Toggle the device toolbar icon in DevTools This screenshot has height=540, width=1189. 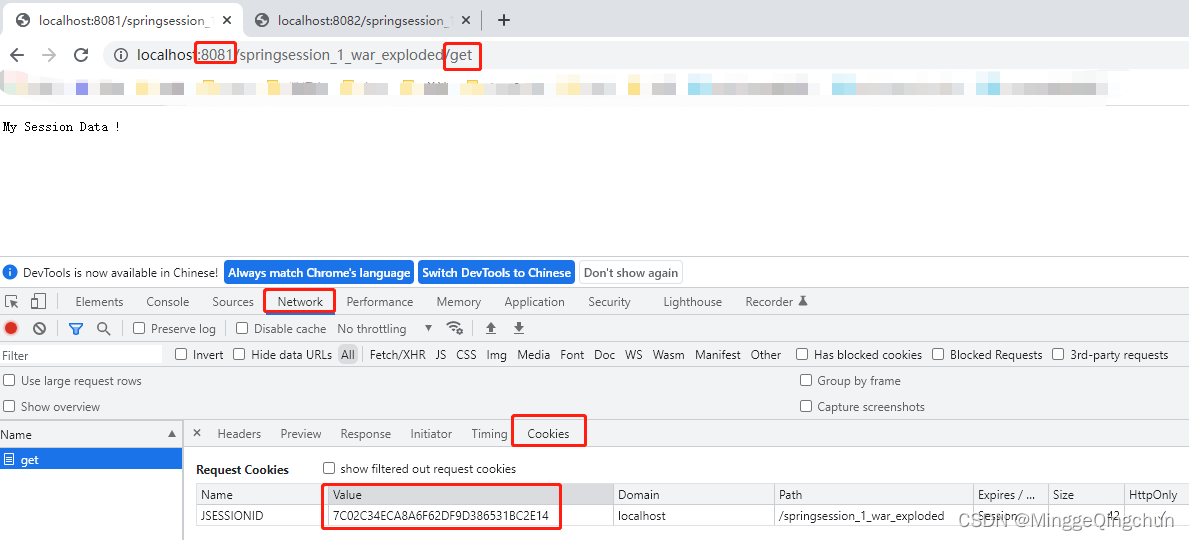coord(38,302)
